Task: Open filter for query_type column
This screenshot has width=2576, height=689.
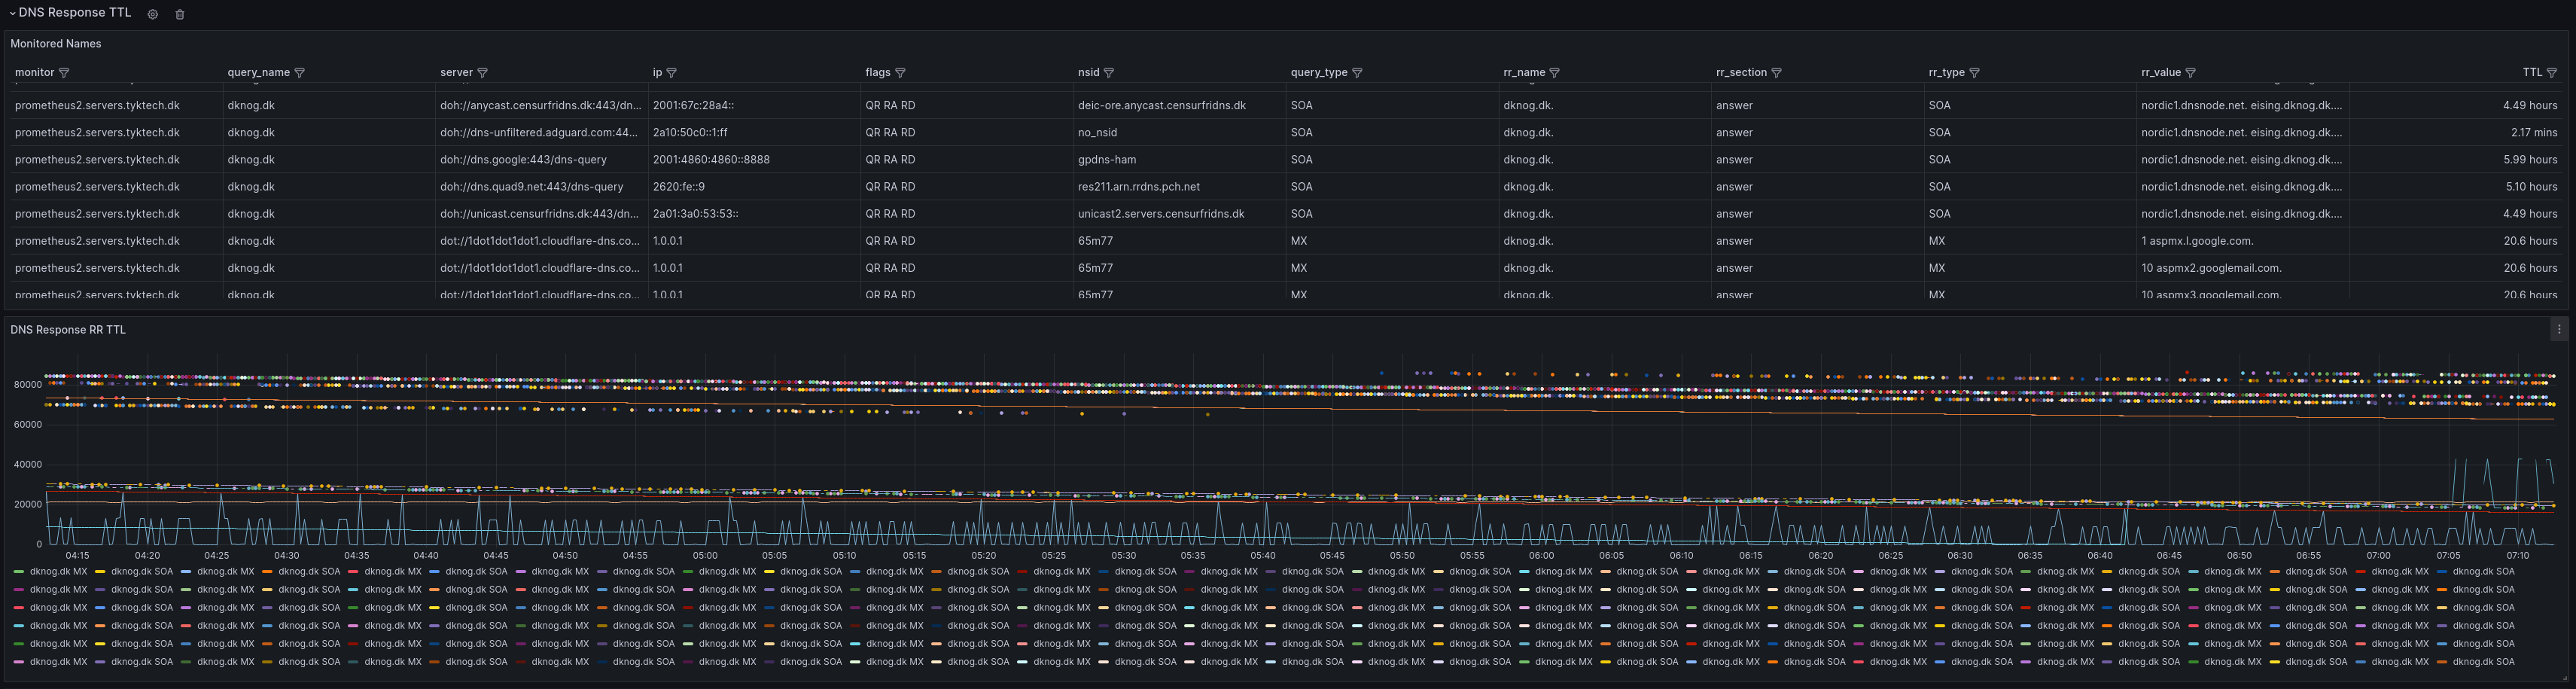Action: [x=1357, y=73]
